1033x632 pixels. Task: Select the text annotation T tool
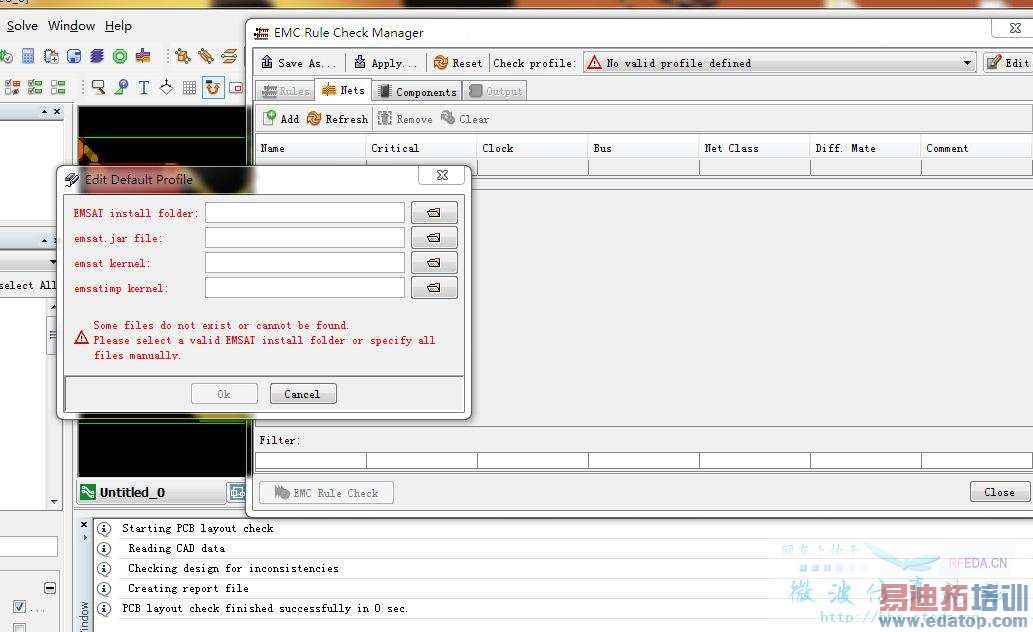click(x=144, y=87)
